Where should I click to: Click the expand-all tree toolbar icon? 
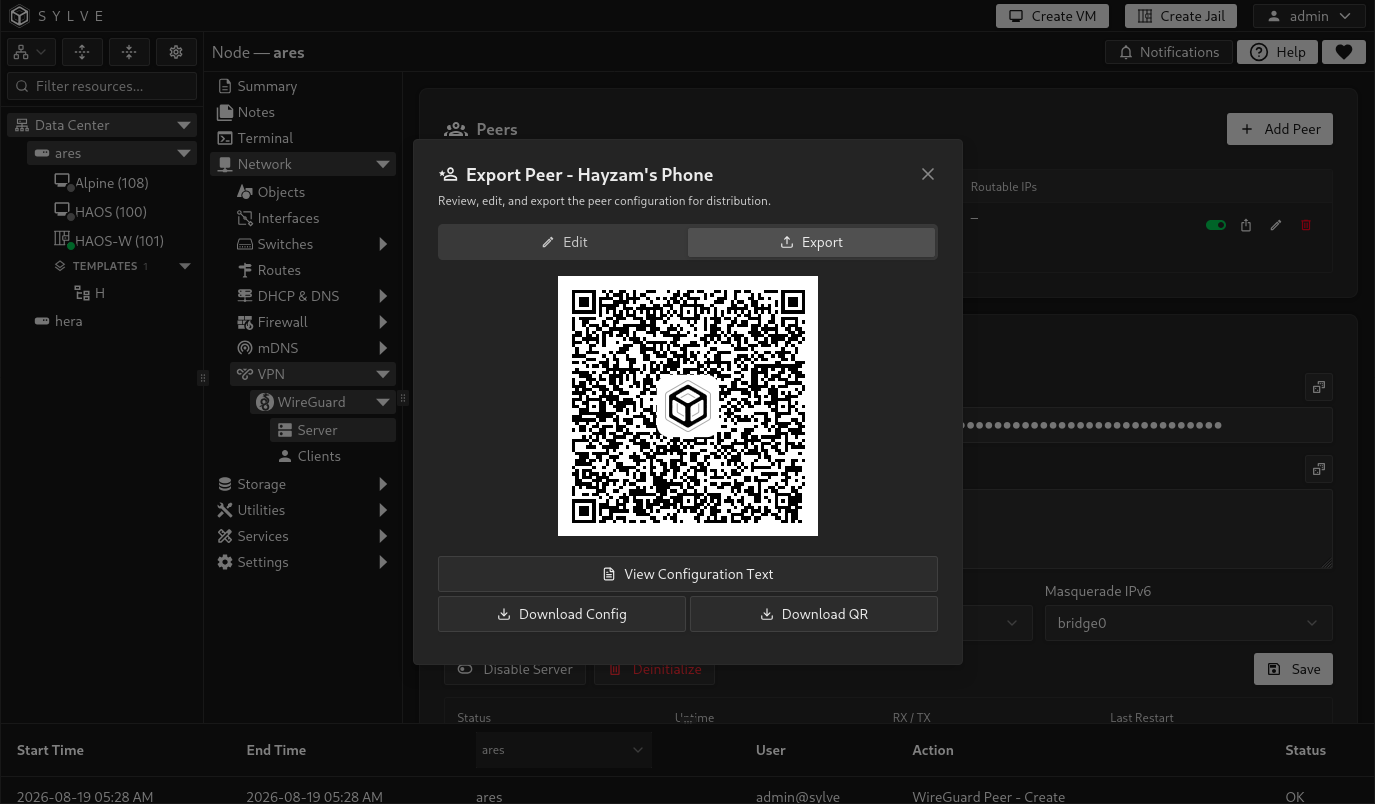point(82,52)
